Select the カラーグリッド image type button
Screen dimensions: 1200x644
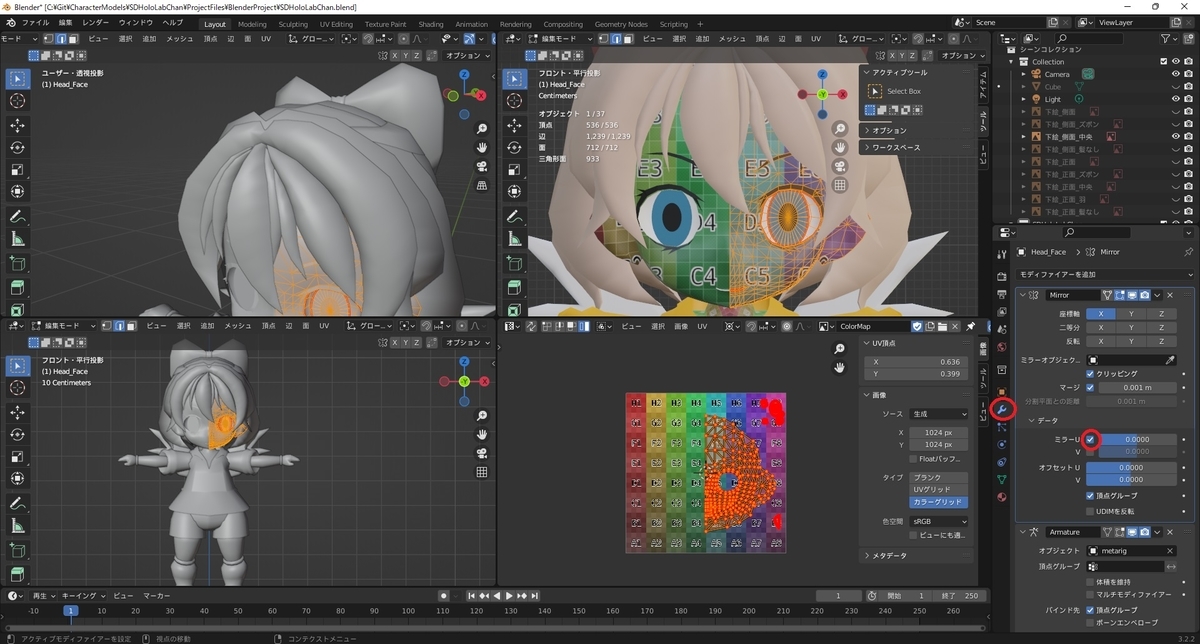point(939,502)
